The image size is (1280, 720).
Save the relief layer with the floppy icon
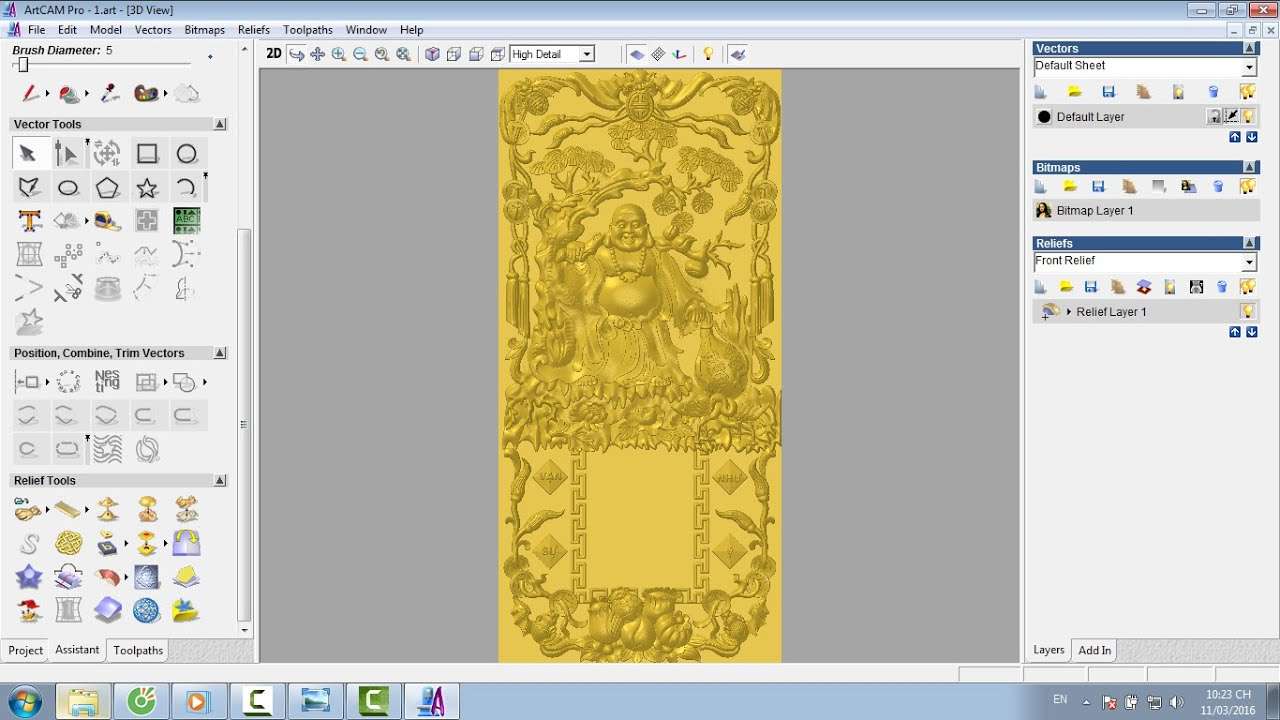pos(1091,287)
